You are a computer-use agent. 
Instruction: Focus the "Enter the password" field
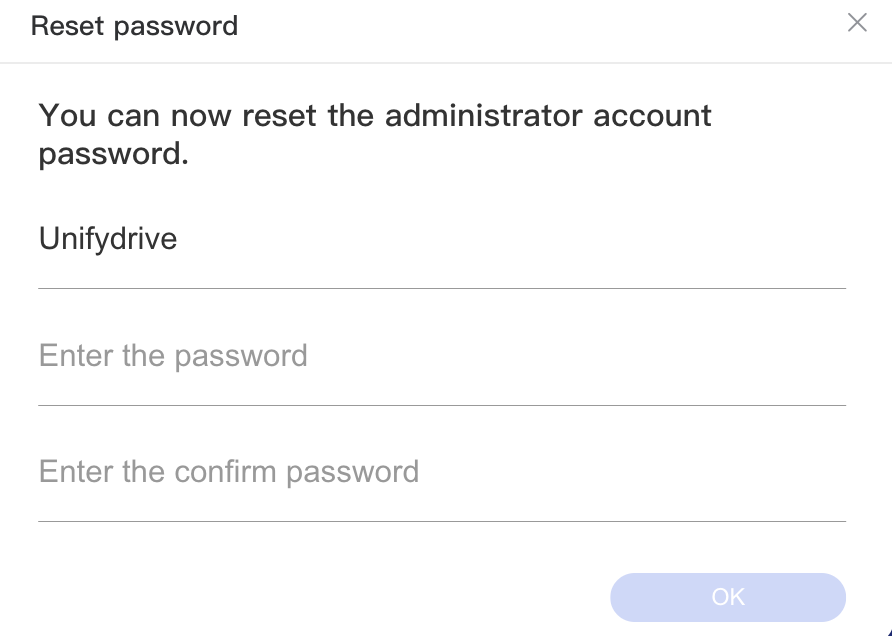point(441,357)
